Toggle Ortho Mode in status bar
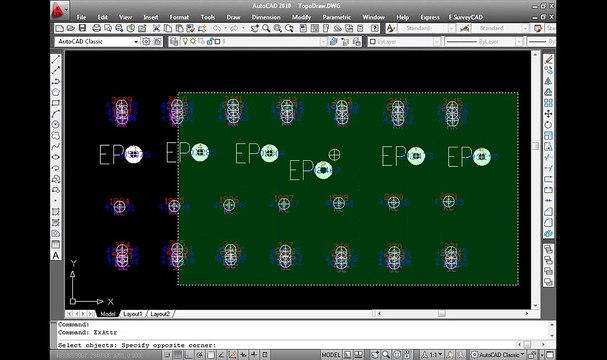The image size is (607, 360). 189,355
